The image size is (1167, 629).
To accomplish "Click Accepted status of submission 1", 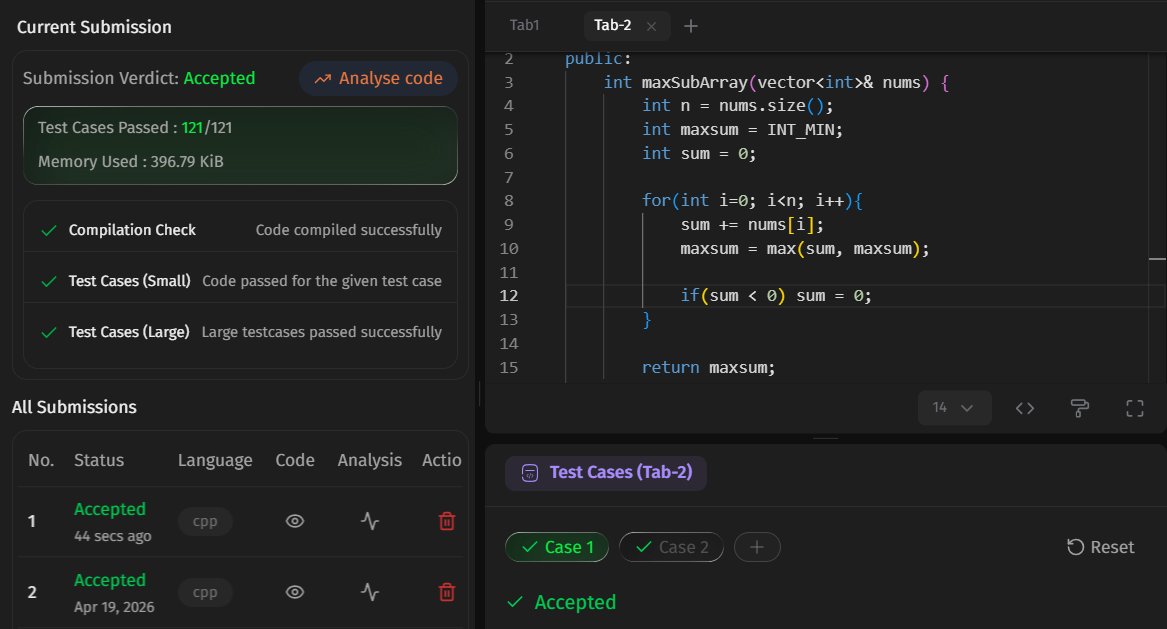I will (110, 509).
